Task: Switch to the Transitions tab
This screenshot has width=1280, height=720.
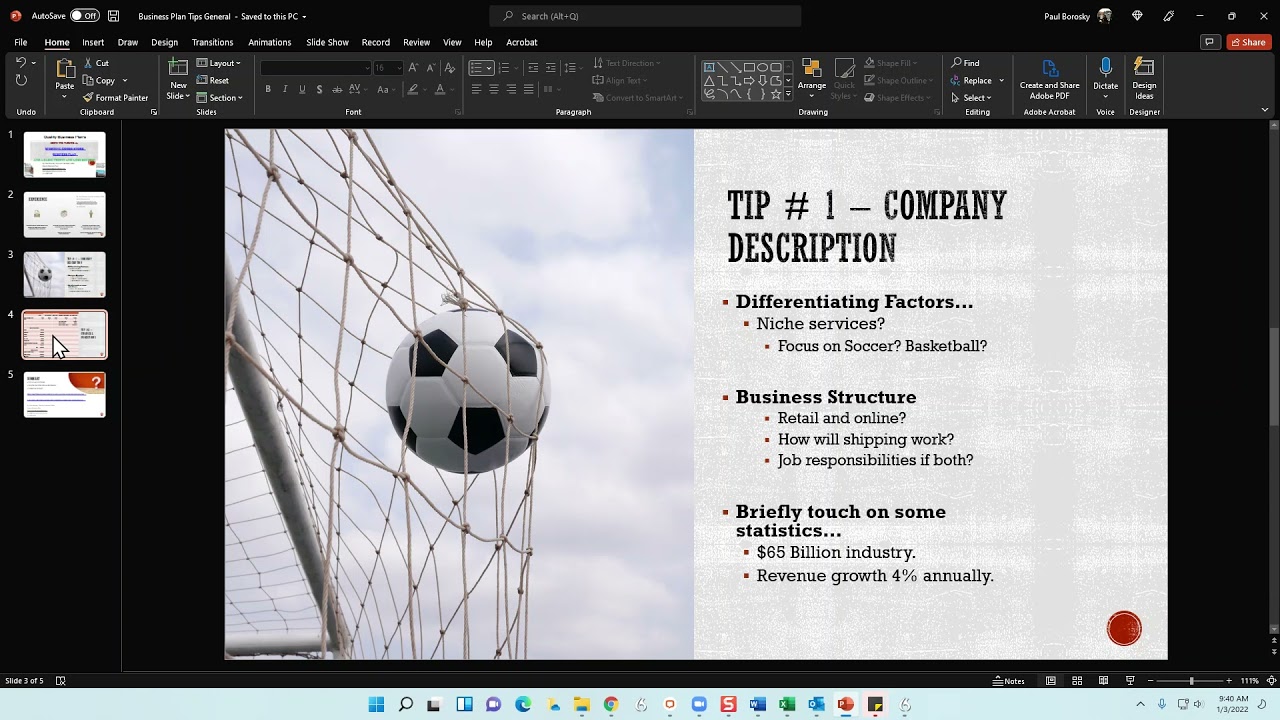Action: [x=212, y=42]
